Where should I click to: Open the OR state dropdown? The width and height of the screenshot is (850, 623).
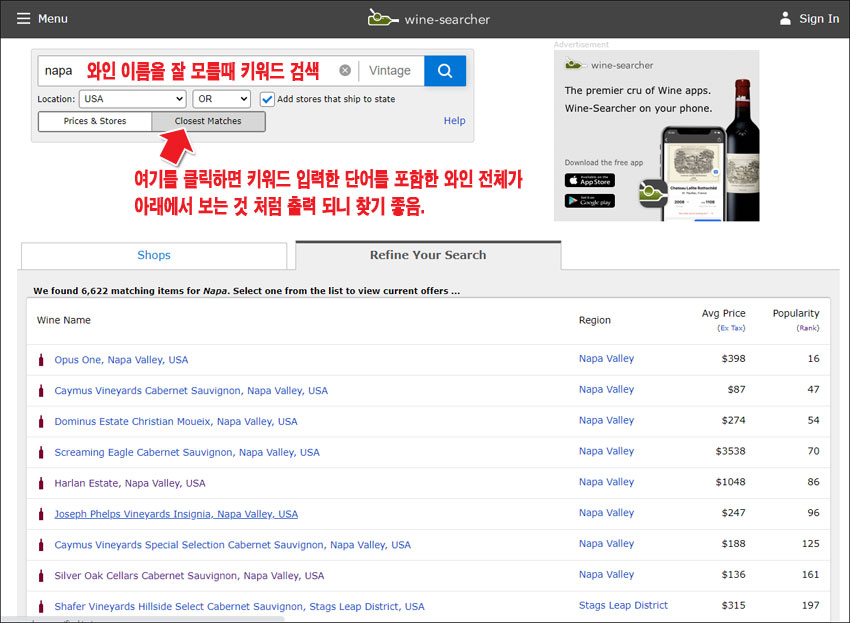[x=222, y=99]
